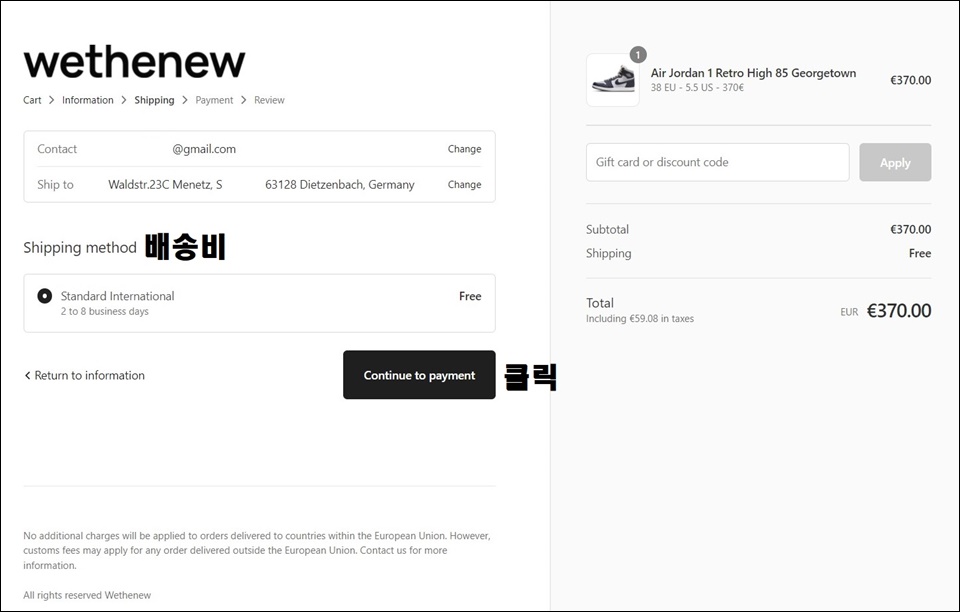Click address 63128 Dietzenbach, Germany
Viewport: 960px width, 612px height.
(x=340, y=184)
